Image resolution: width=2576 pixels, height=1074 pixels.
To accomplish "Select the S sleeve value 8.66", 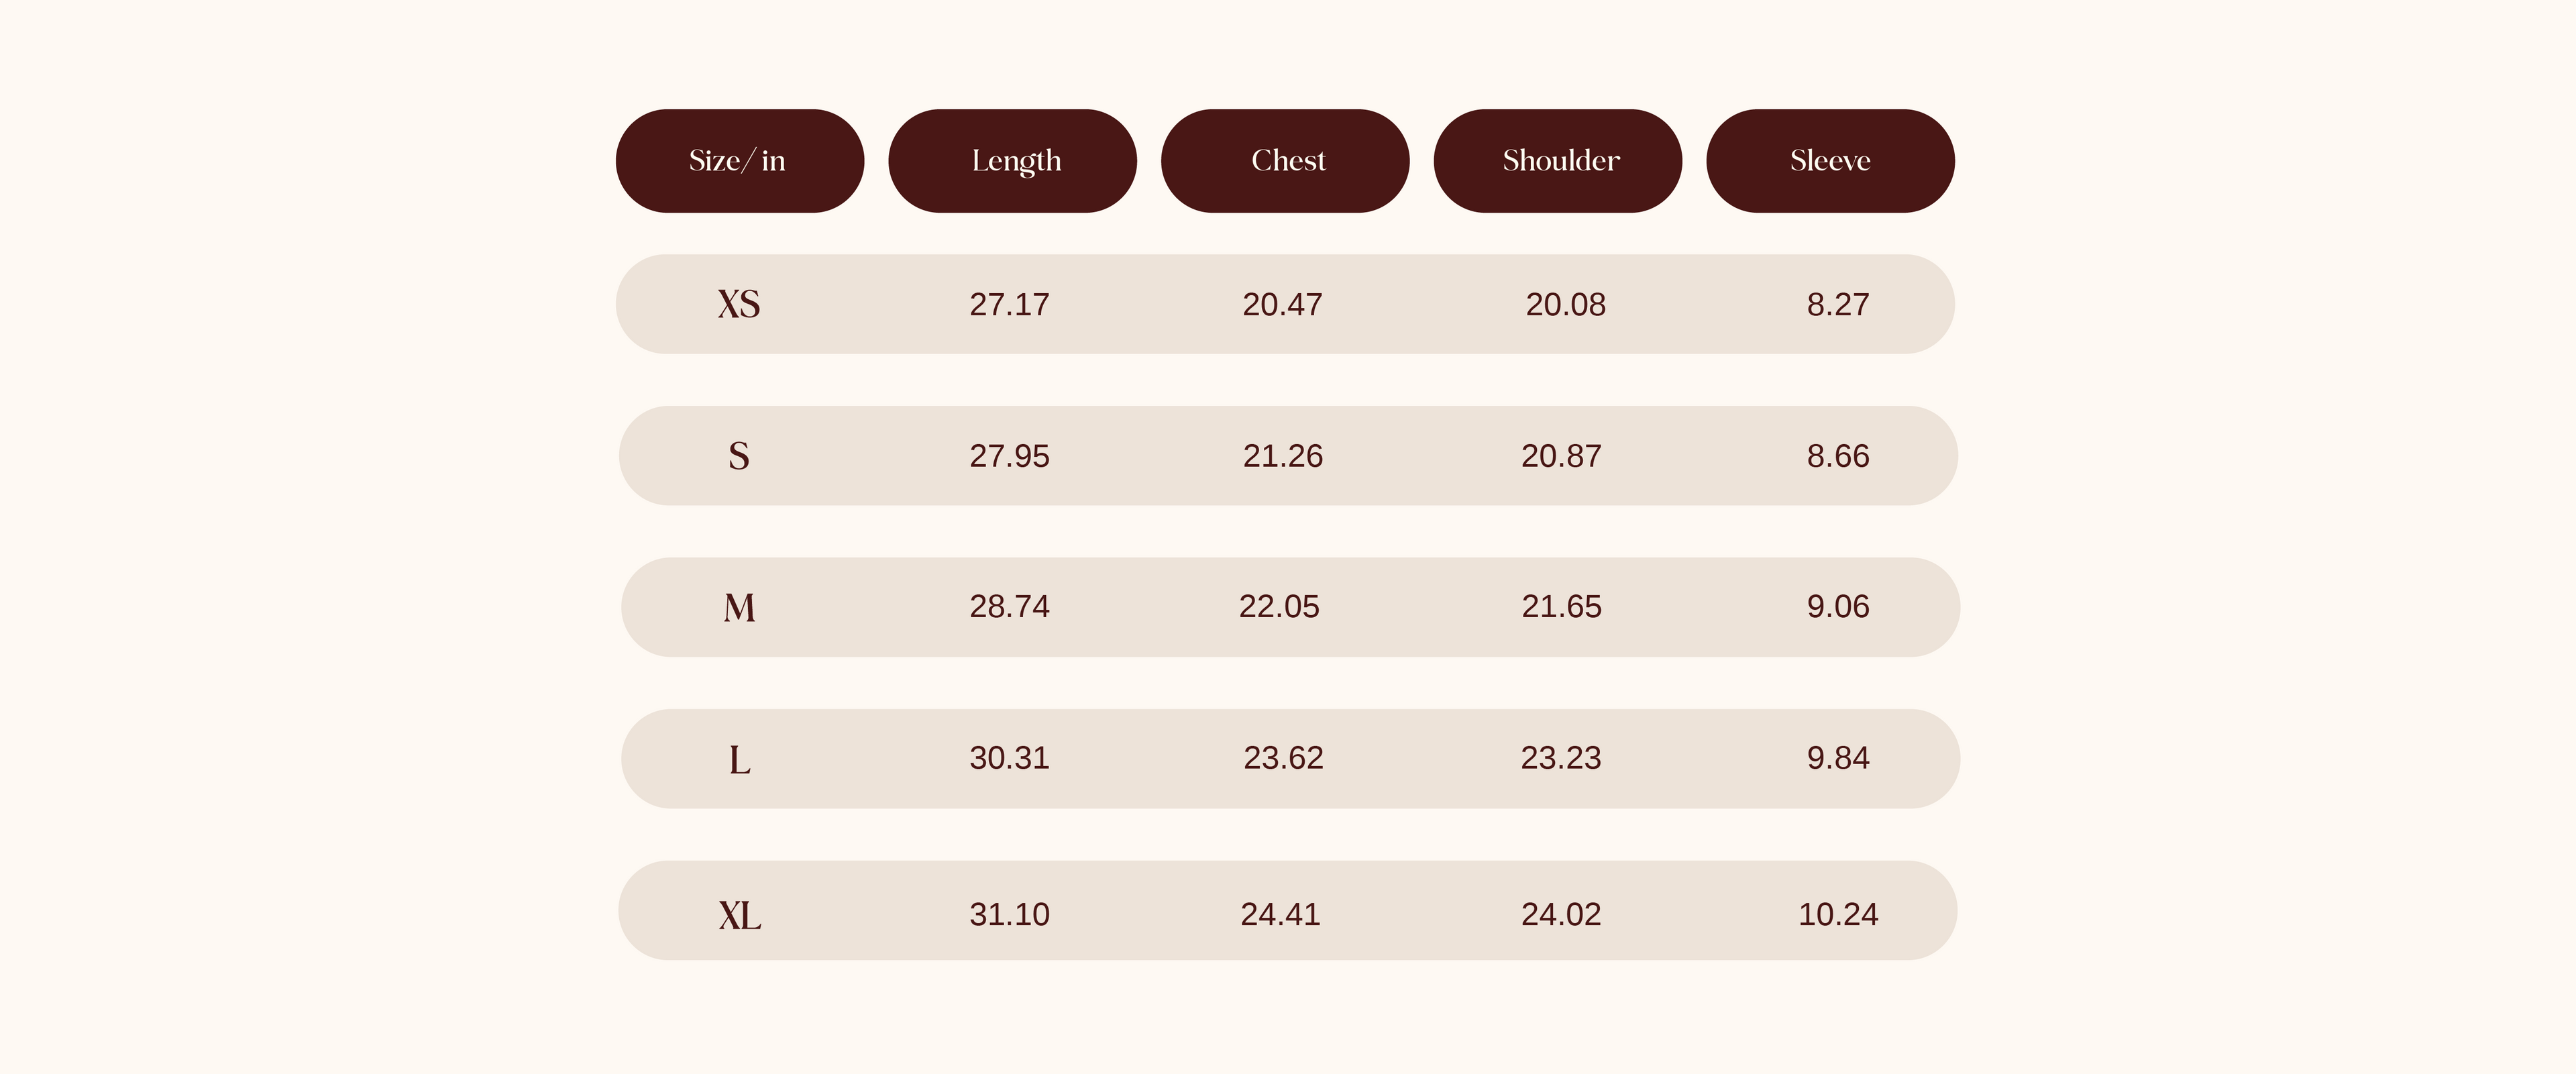I will pyautogui.click(x=1838, y=456).
